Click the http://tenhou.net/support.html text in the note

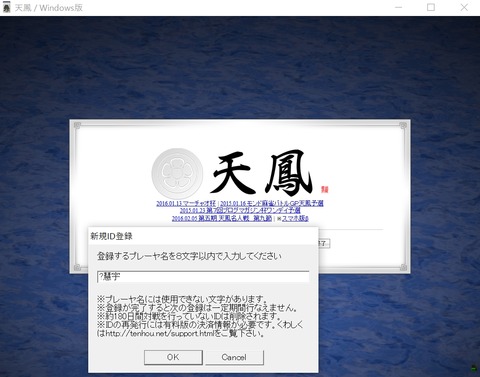pos(159,333)
